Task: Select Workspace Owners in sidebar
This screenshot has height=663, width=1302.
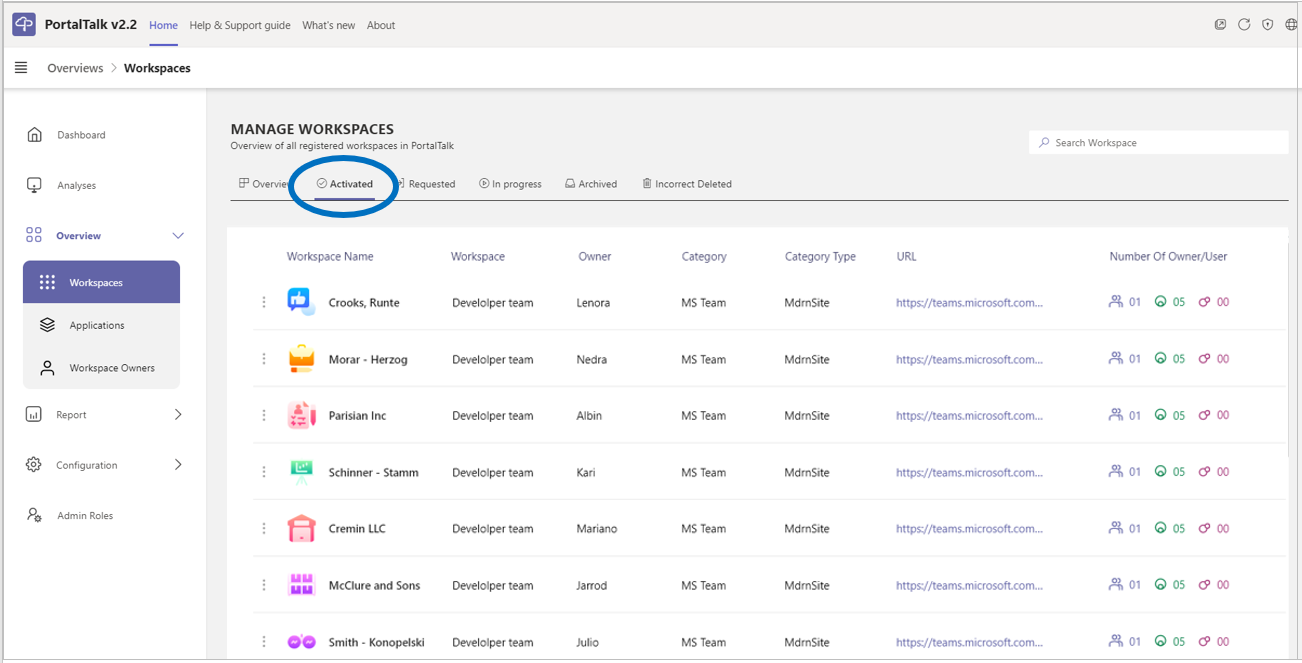Action: pos(111,368)
